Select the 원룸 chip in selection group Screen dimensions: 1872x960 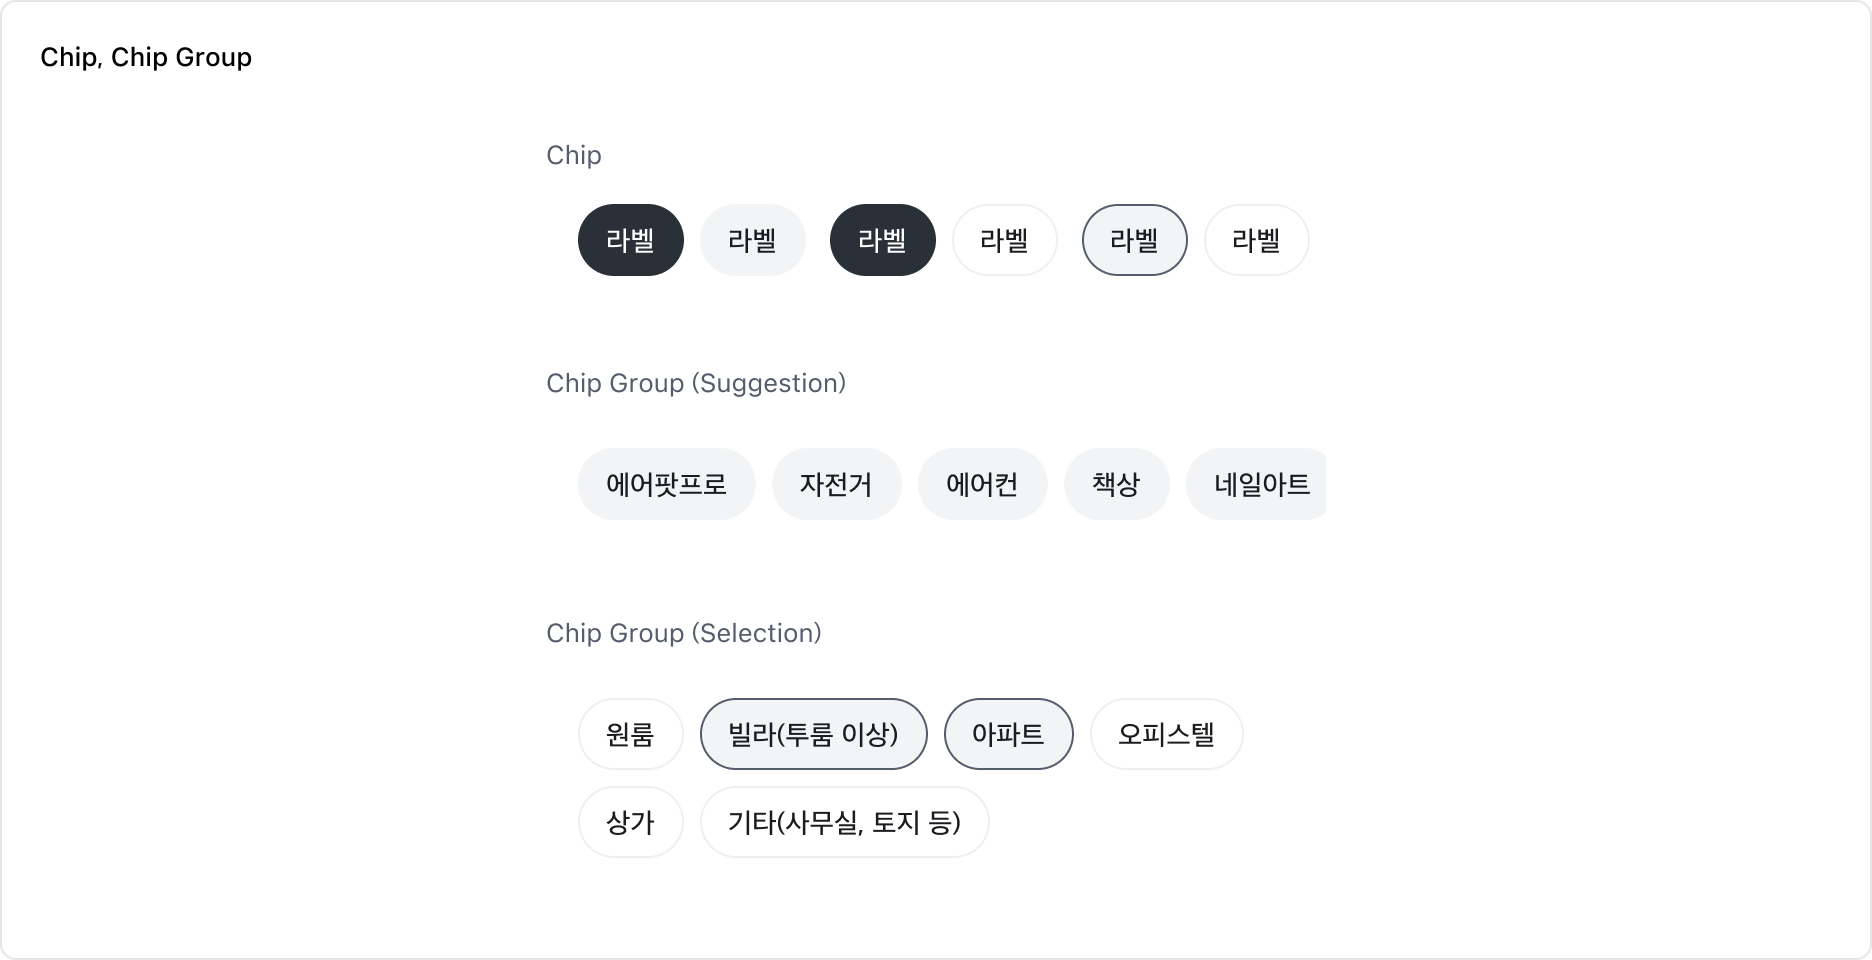[x=631, y=734]
